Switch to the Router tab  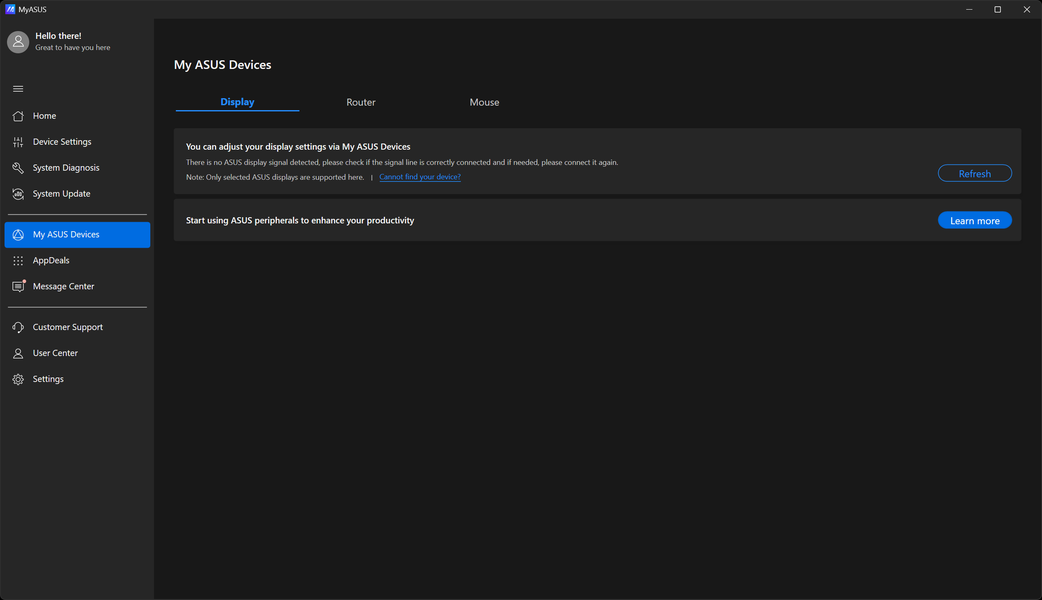click(361, 102)
